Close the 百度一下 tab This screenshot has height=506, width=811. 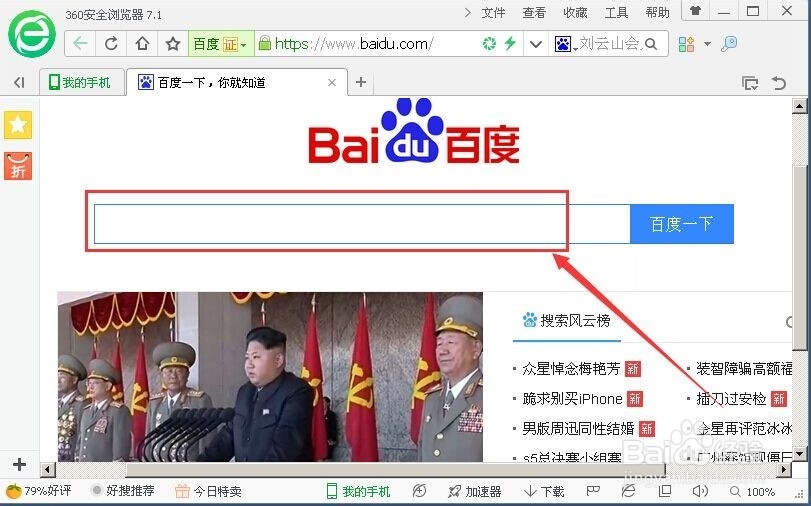coord(332,82)
